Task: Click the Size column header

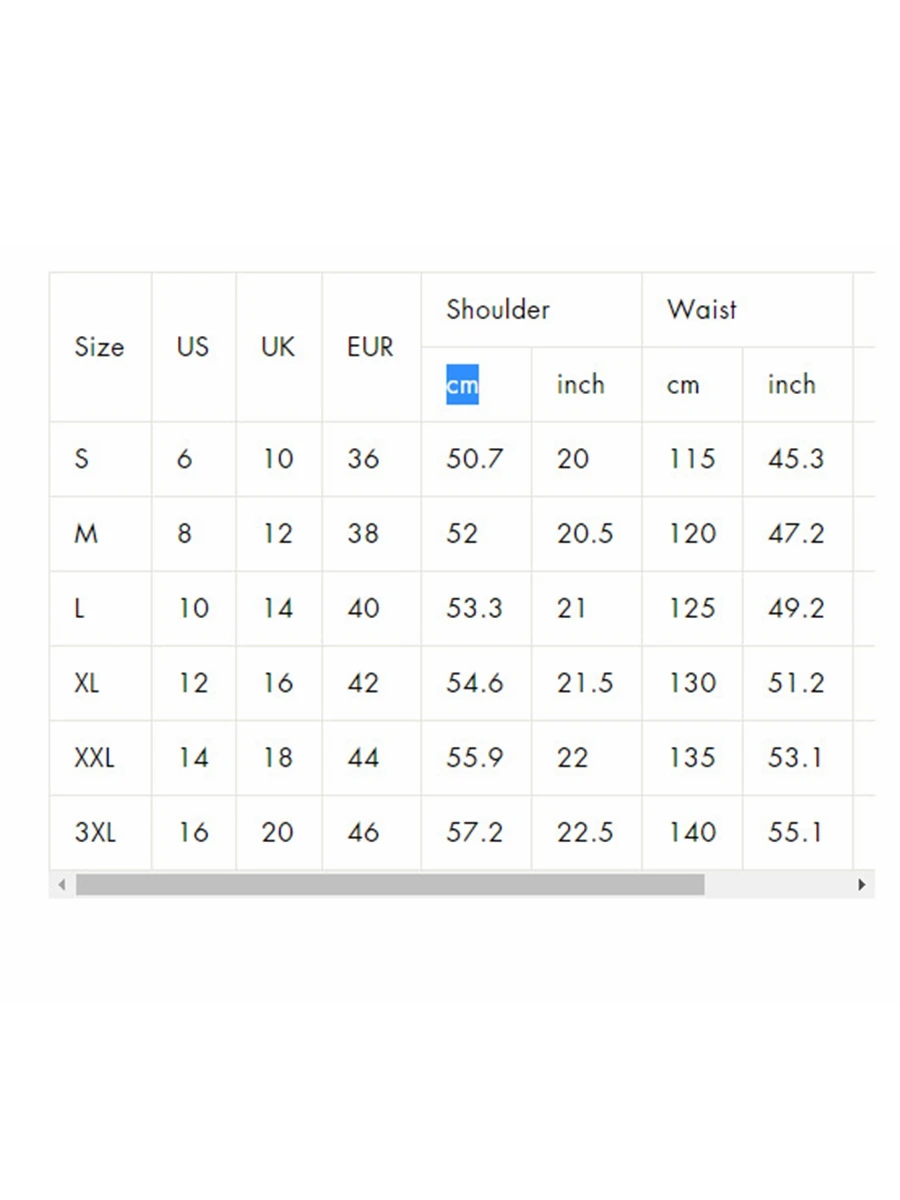Action: 100,347
